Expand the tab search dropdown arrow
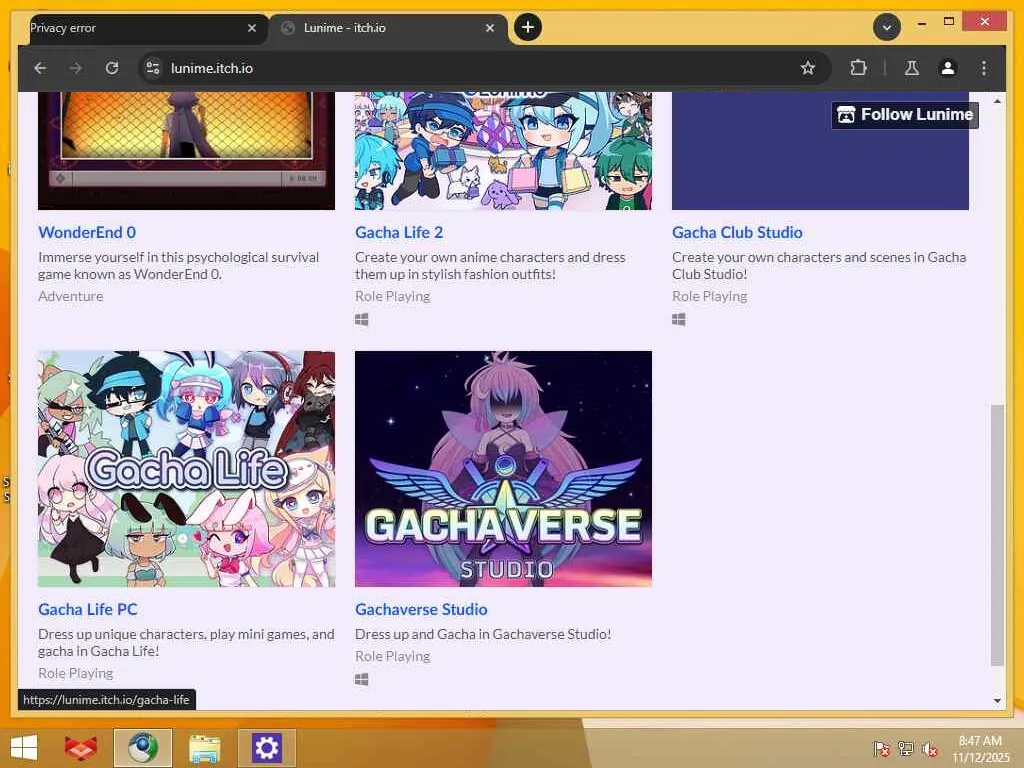 pyautogui.click(x=886, y=27)
